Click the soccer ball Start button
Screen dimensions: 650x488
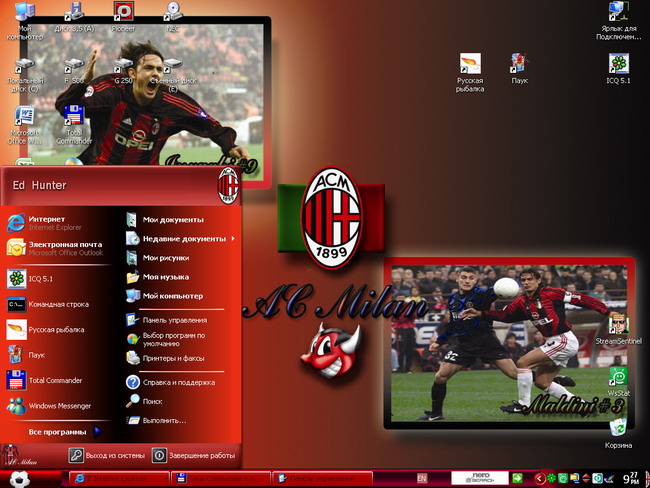click(19, 479)
